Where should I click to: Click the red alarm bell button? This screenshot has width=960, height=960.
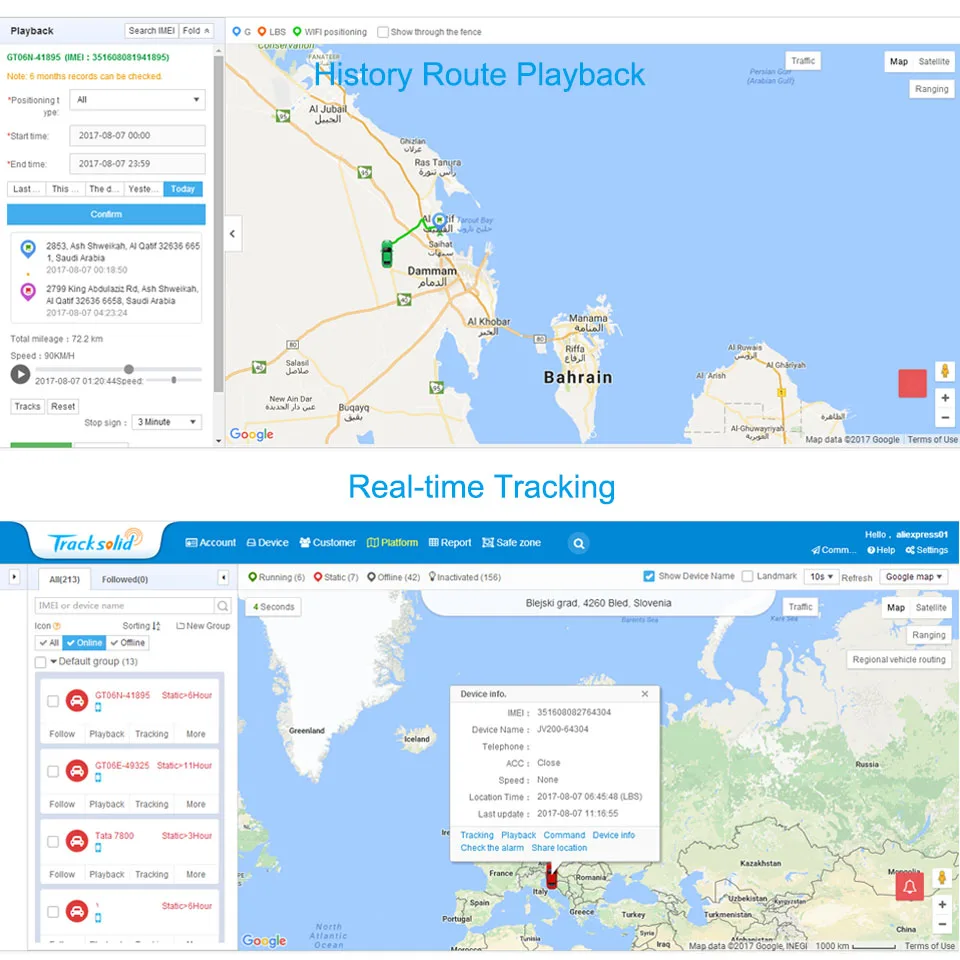[909, 886]
